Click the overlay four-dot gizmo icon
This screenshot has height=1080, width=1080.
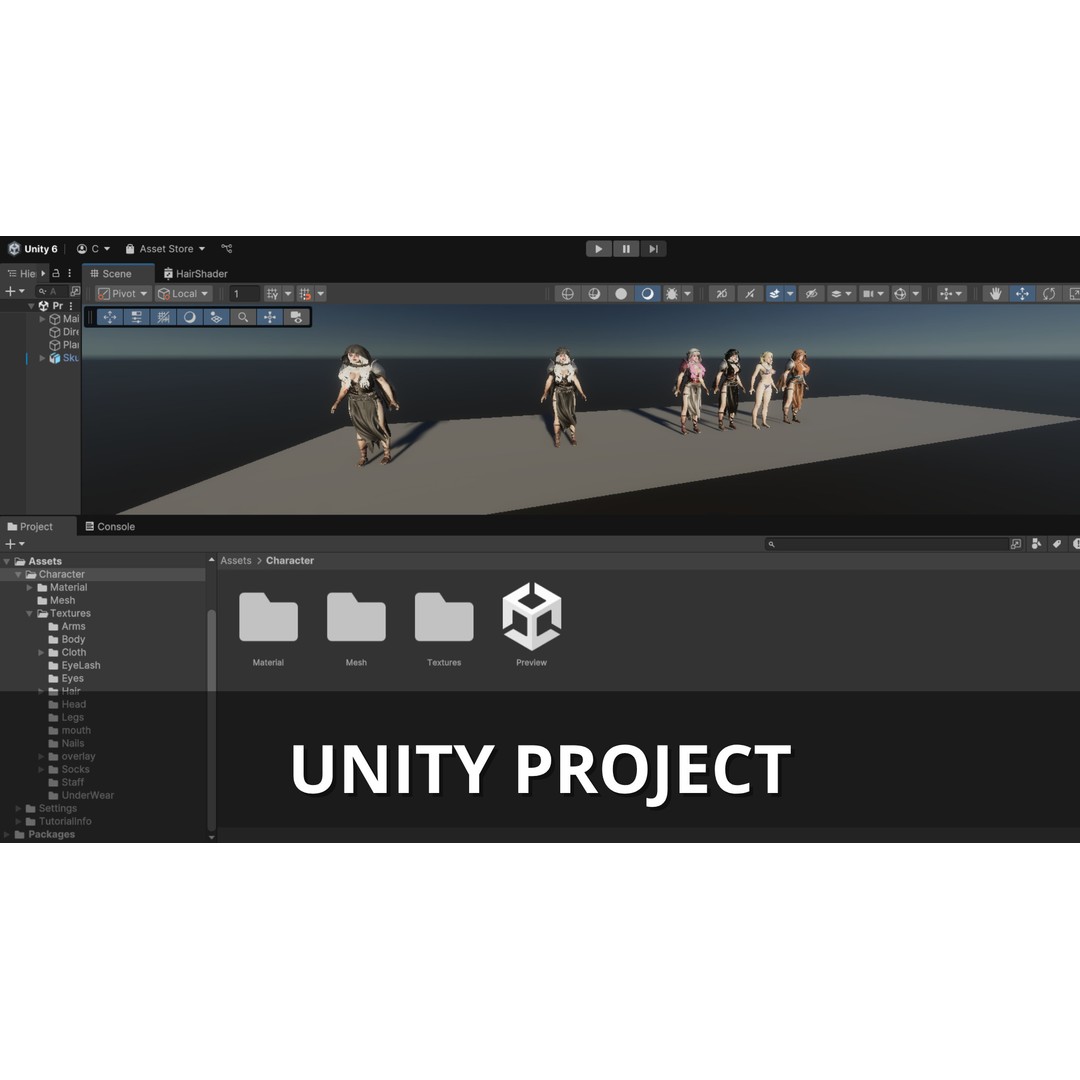[270, 318]
